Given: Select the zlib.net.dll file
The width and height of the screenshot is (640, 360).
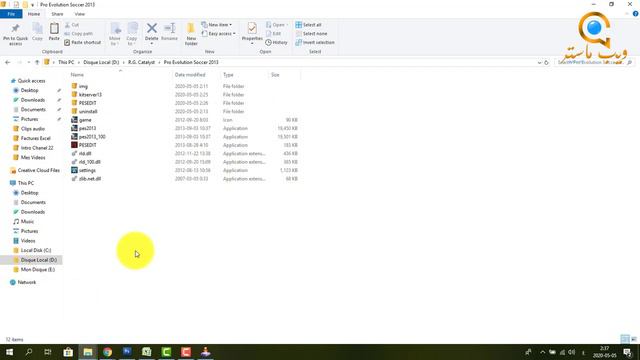Looking at the screenshot, I should tap(86, 179).
